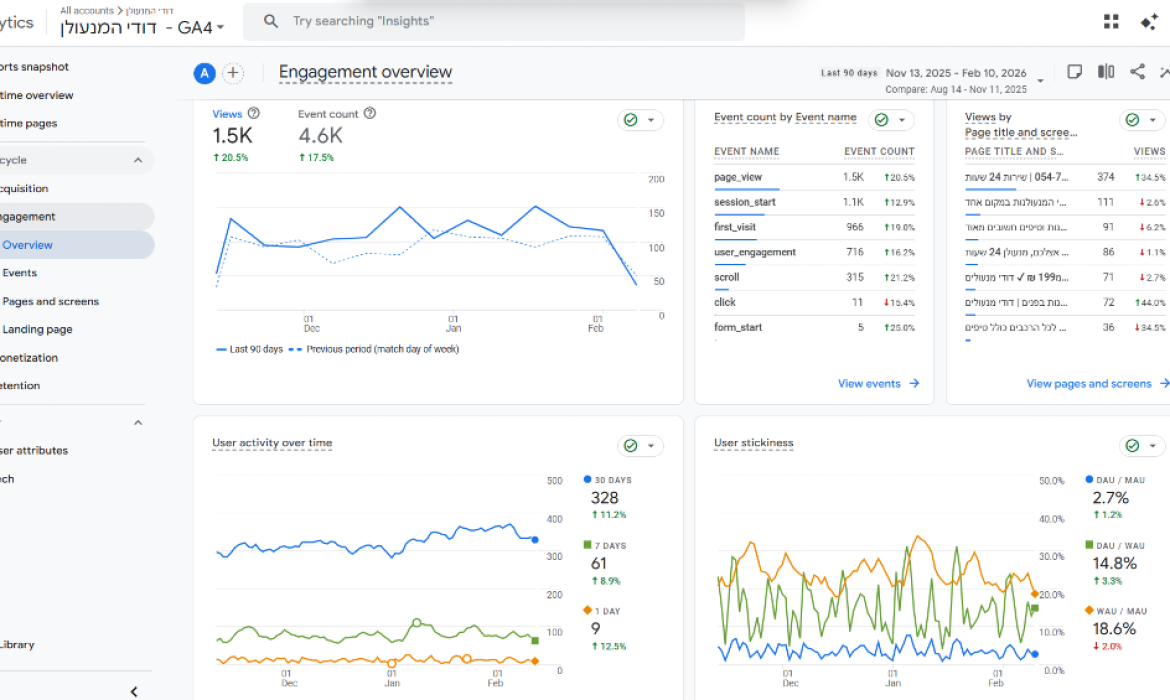This screenshot has height=700, width=1170.
Task: Open Insights with the sparkle icon
Action: [x=1151, y=21]
